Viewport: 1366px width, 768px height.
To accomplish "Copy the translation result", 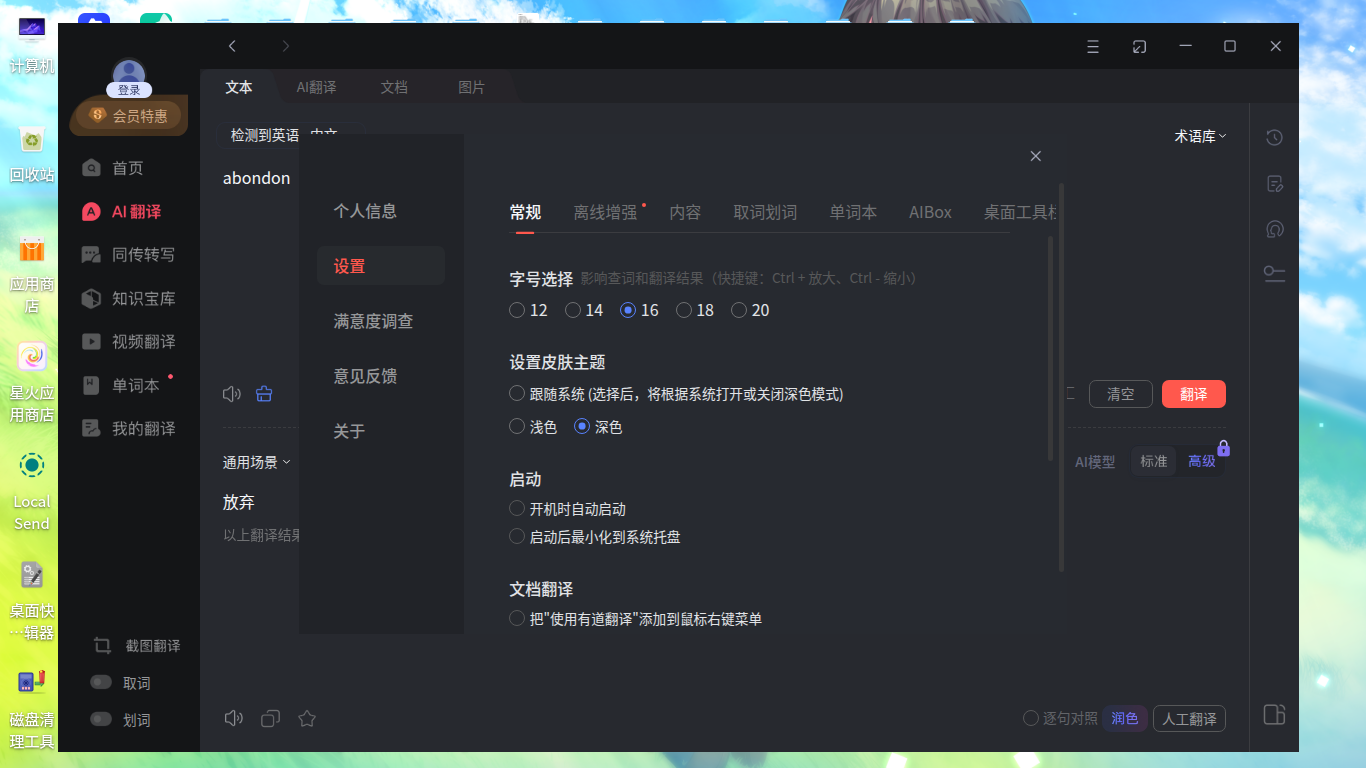I will 270,718.
